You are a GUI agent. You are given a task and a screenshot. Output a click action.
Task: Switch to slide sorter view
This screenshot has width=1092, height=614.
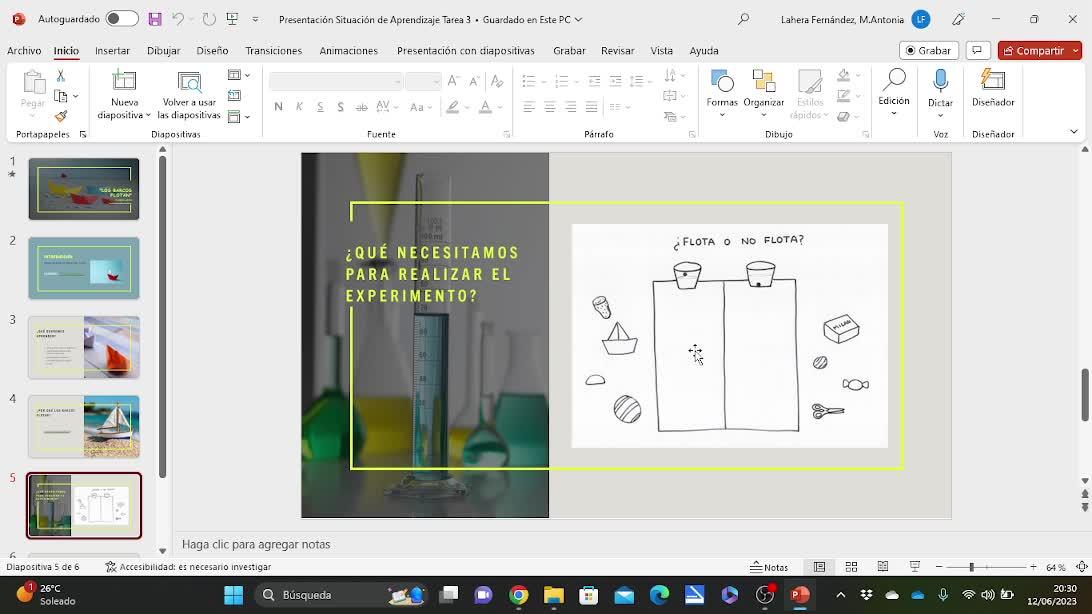[851, 567]
